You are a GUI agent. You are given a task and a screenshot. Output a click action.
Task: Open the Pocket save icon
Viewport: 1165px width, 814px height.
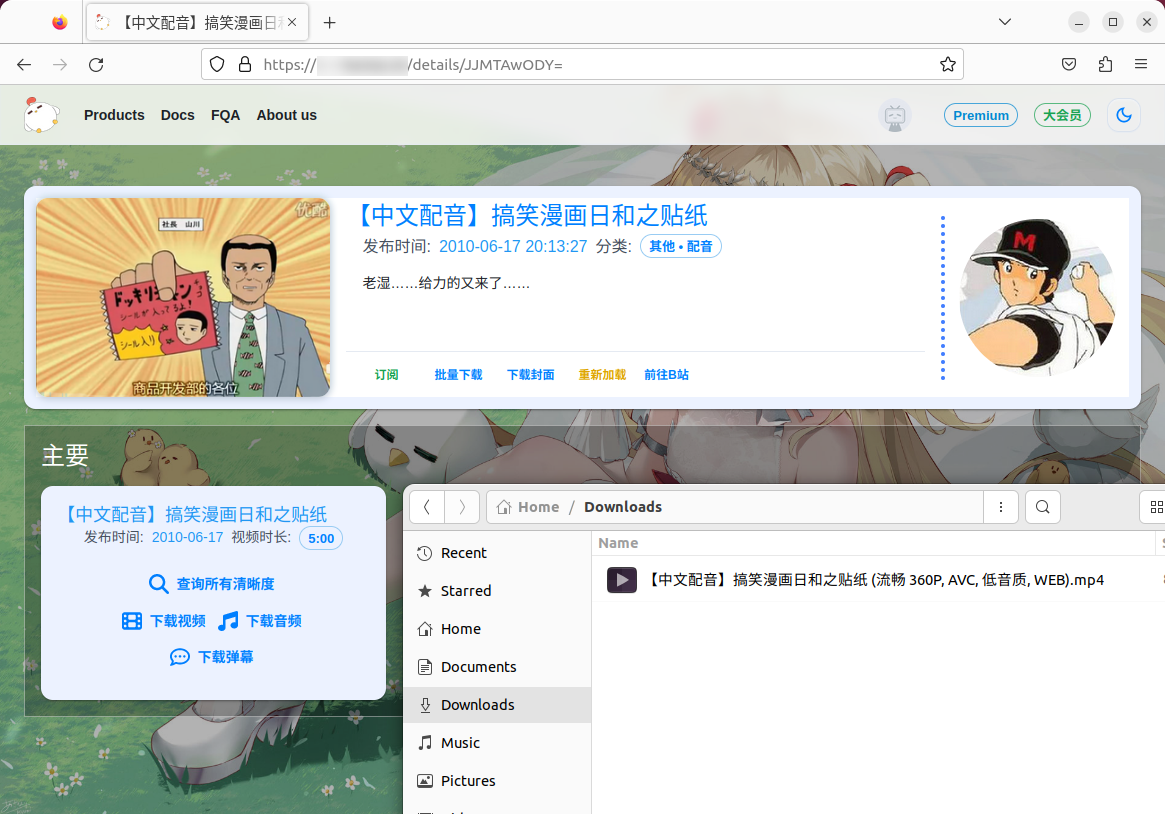coord(1069,65)
